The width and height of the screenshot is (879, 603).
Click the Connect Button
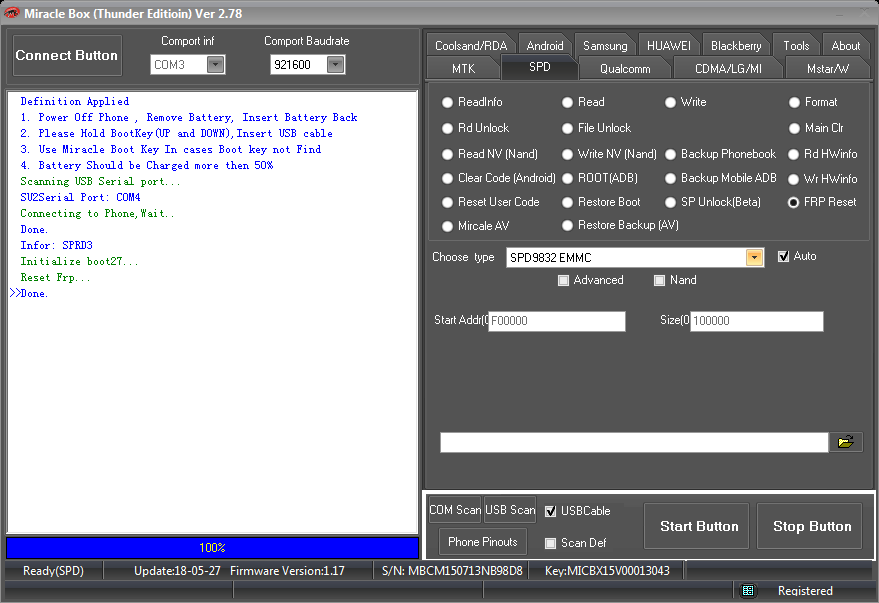(67, 55)
